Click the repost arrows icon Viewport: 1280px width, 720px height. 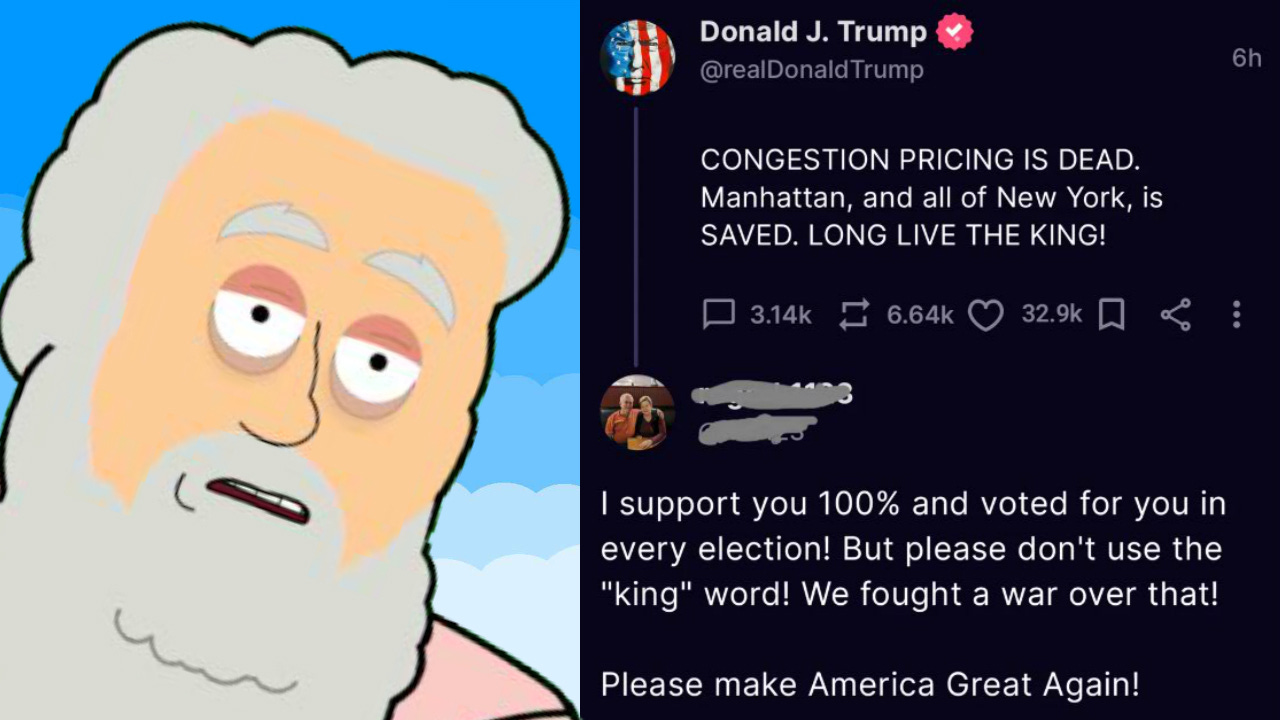[x=854, y=315]
